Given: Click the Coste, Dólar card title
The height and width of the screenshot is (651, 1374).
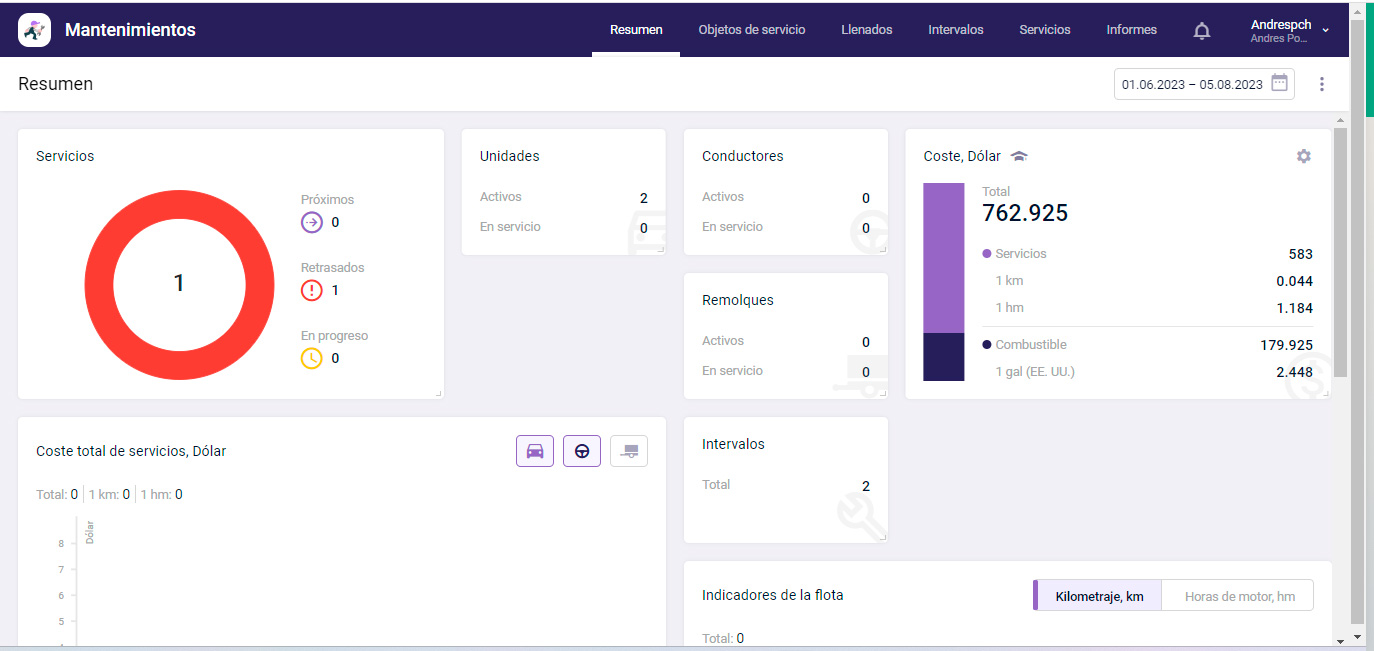Looking at the screenshot, I should [963, 156].
